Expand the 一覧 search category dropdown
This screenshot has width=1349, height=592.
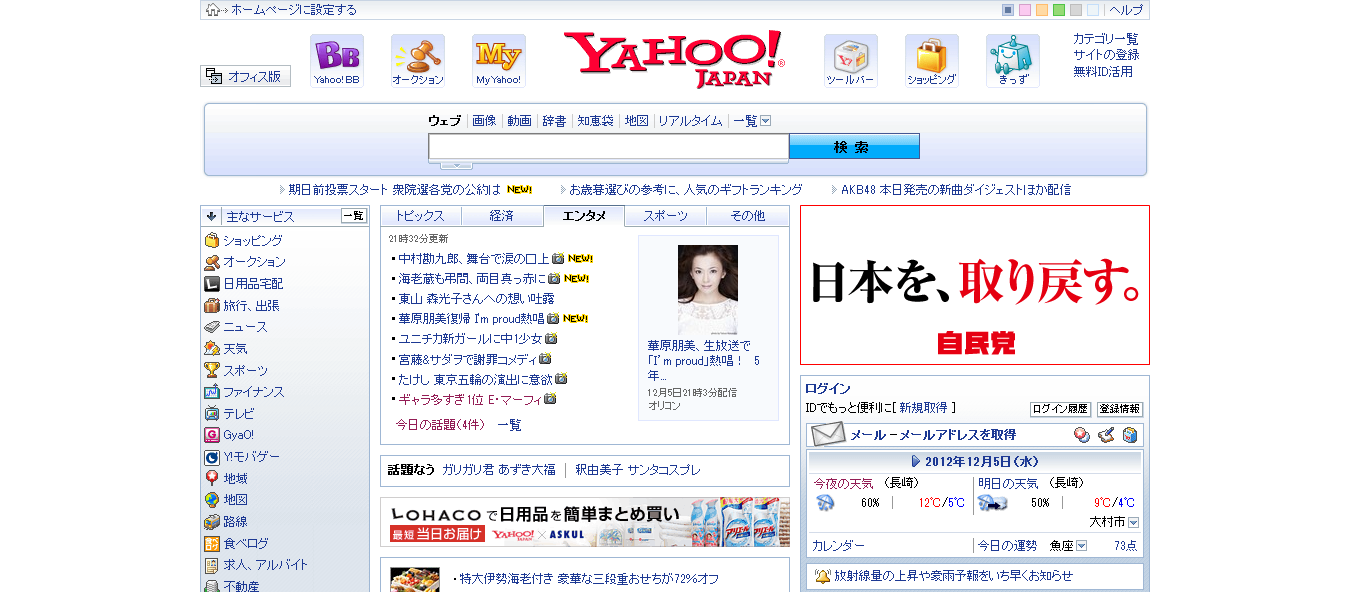(766, 121)
